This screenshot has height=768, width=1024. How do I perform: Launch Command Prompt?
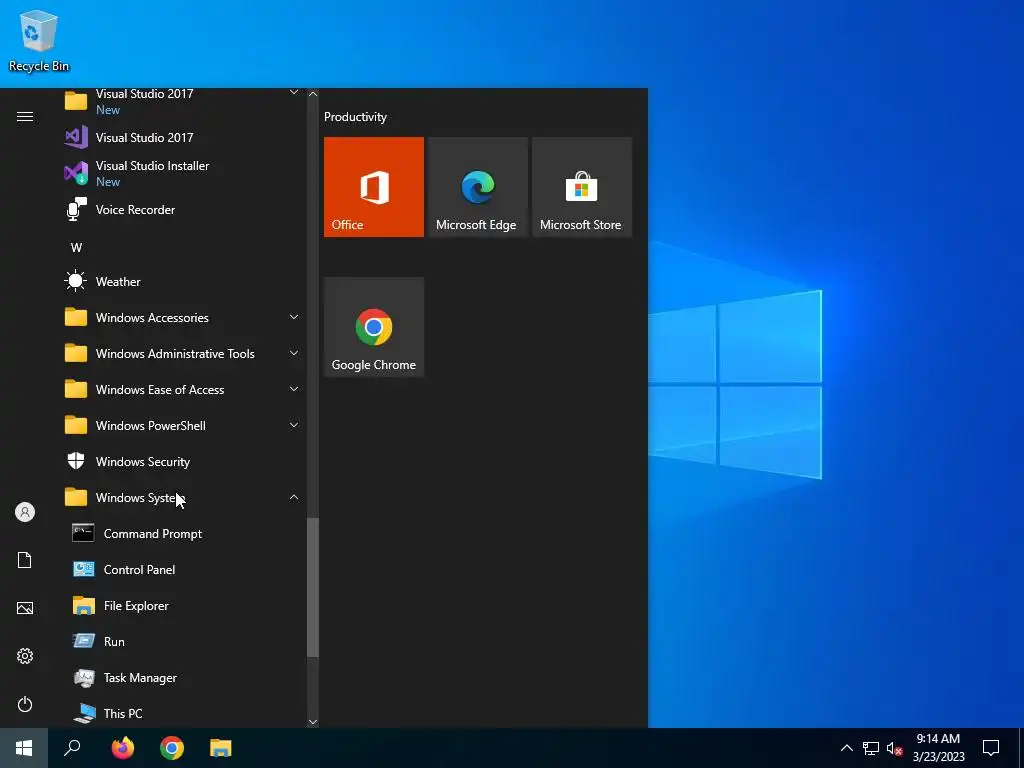[x=183, y=534]
